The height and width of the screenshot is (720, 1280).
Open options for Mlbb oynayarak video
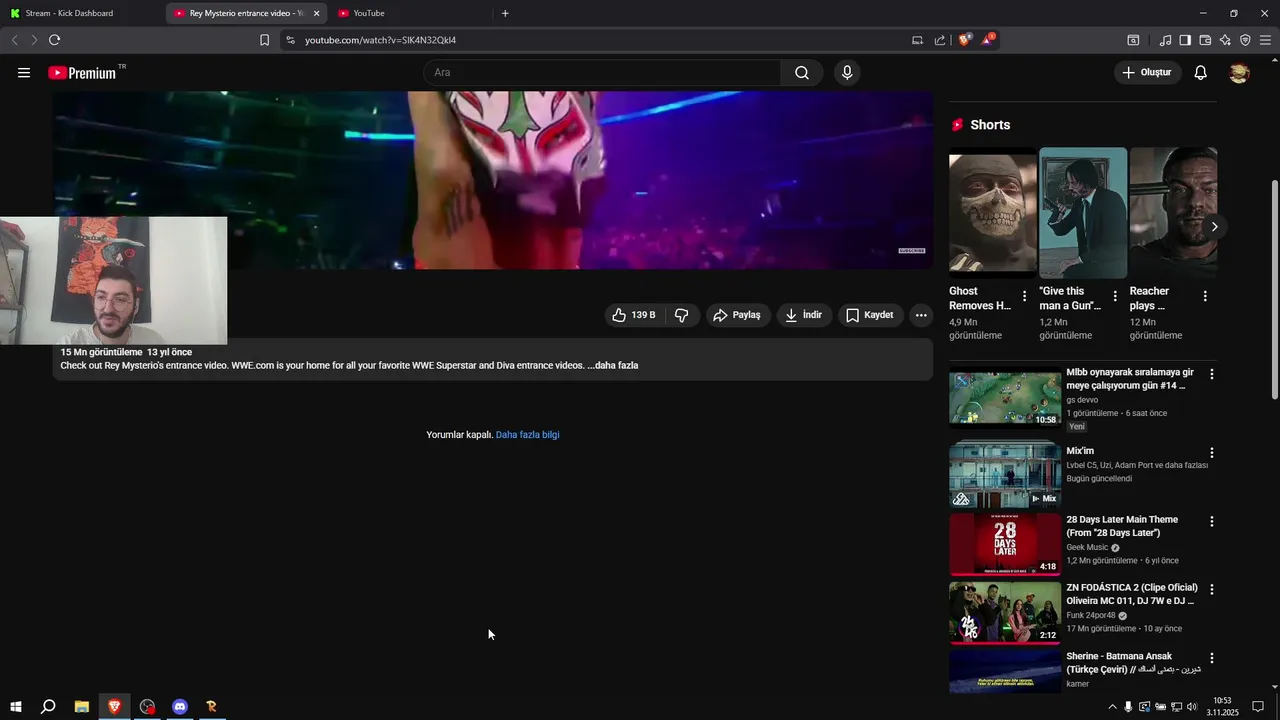pyautogui.click(x=1212, y=374)
